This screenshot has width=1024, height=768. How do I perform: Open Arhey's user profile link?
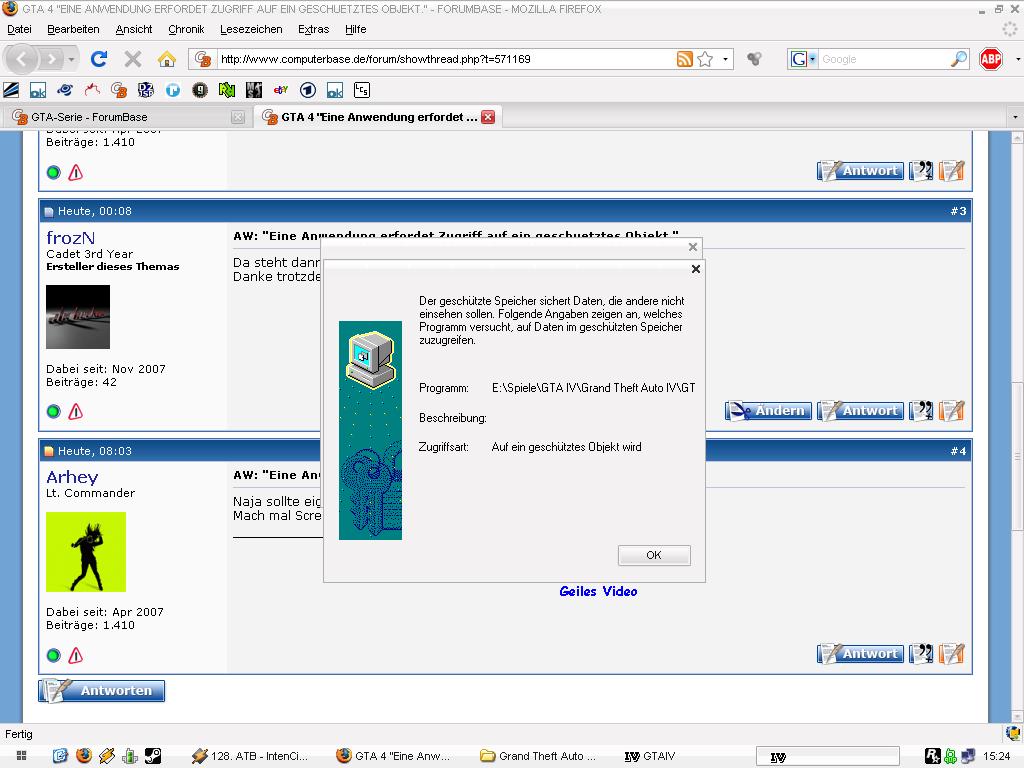point(72,477)
